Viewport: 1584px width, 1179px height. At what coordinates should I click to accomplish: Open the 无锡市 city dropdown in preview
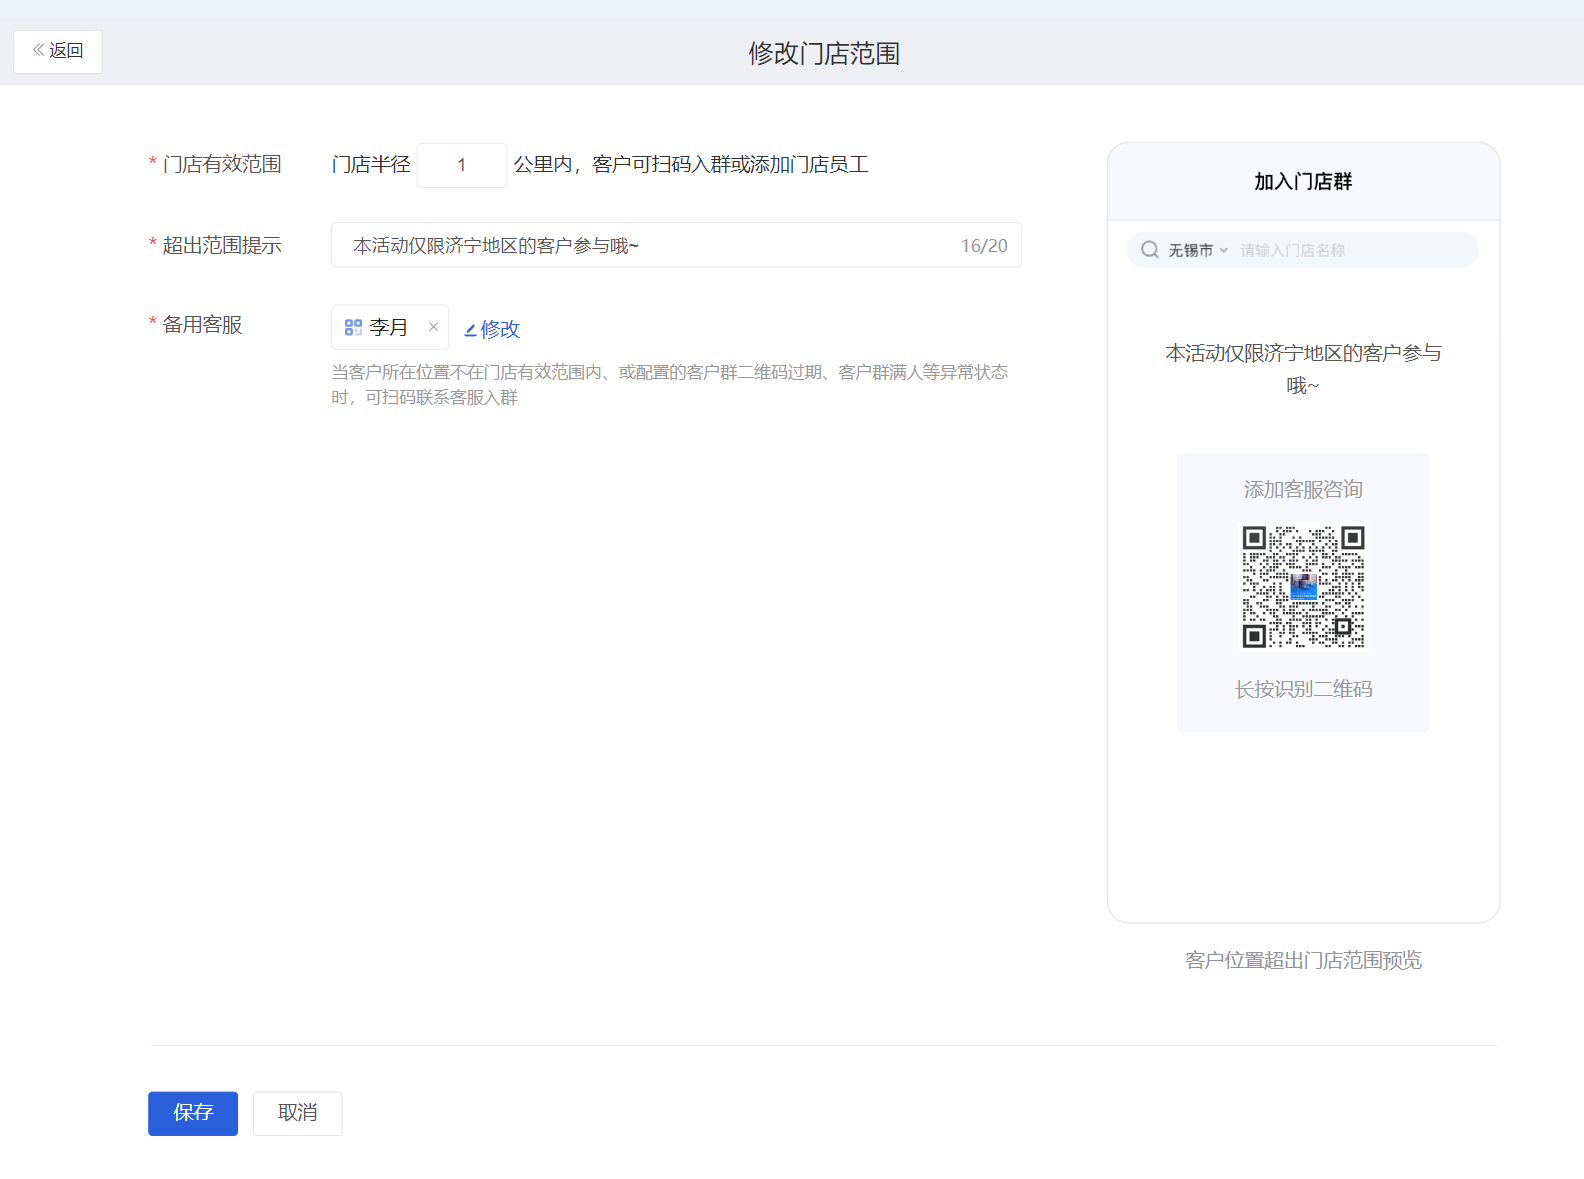[1198, 250]
